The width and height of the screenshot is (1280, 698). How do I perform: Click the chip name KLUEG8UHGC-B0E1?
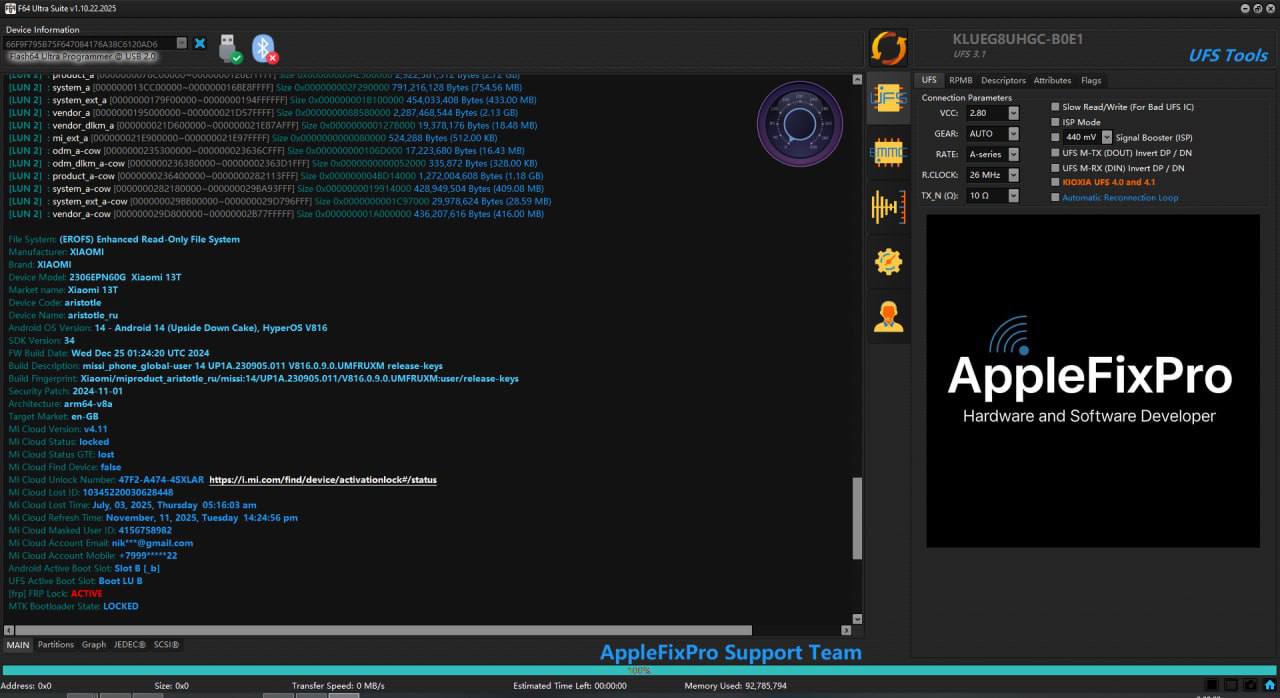(1017, 40)
